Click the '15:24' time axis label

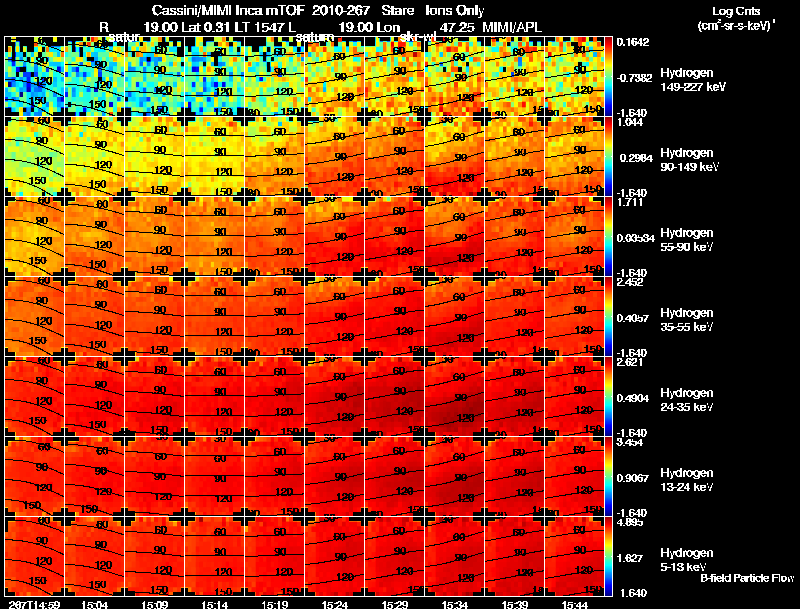click(335, 605)
